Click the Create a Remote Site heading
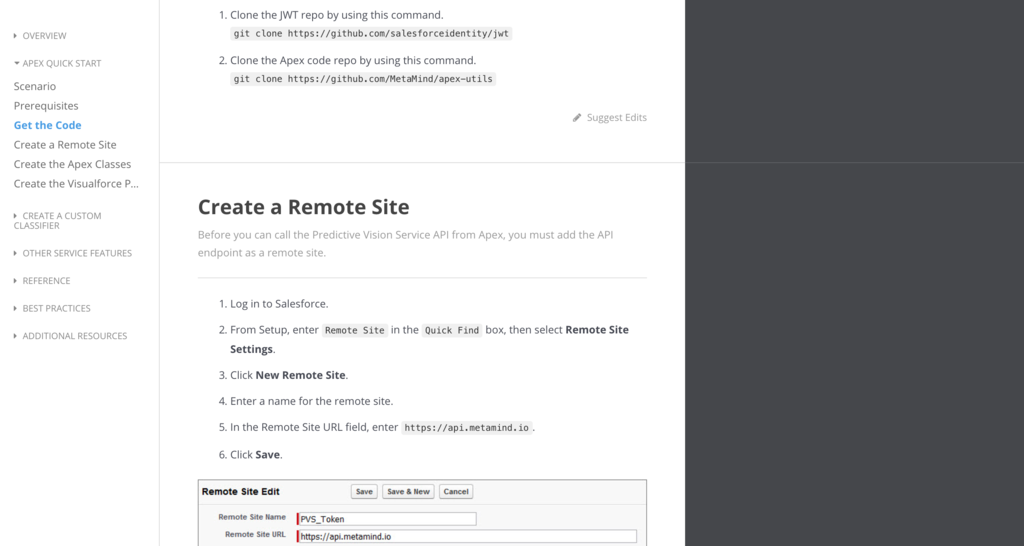This screenshot has height=546, width=1024. click(304, 207)
